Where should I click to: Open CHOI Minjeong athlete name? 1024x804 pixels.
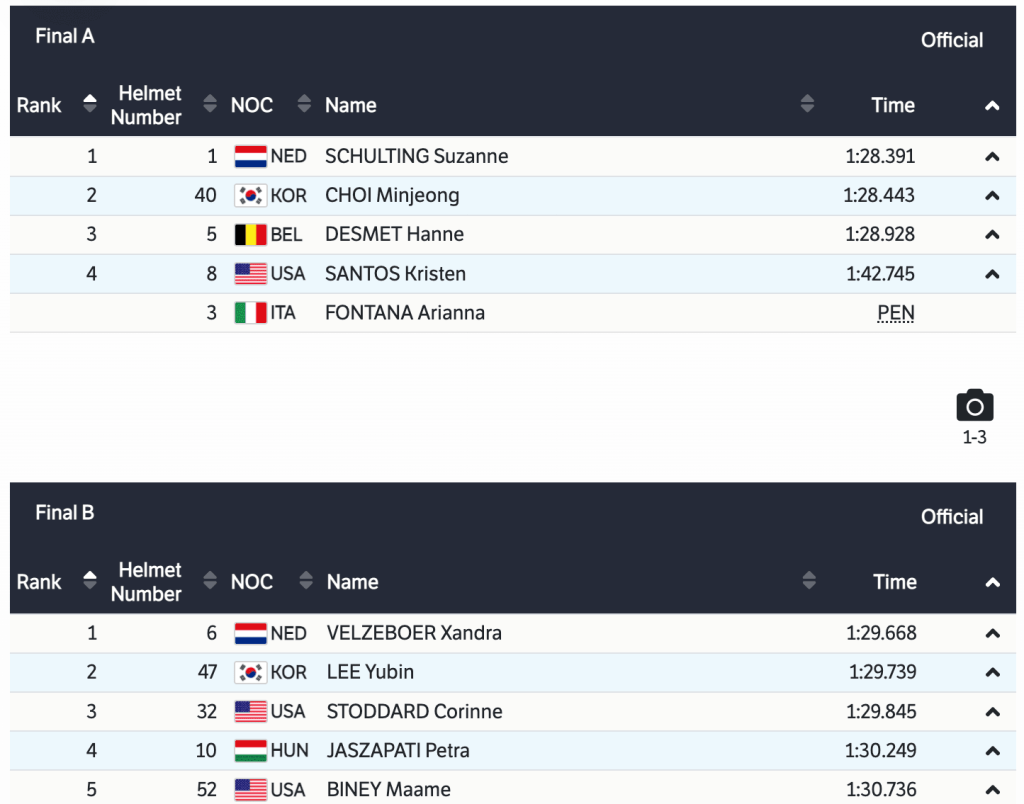[x=392, y=196]
